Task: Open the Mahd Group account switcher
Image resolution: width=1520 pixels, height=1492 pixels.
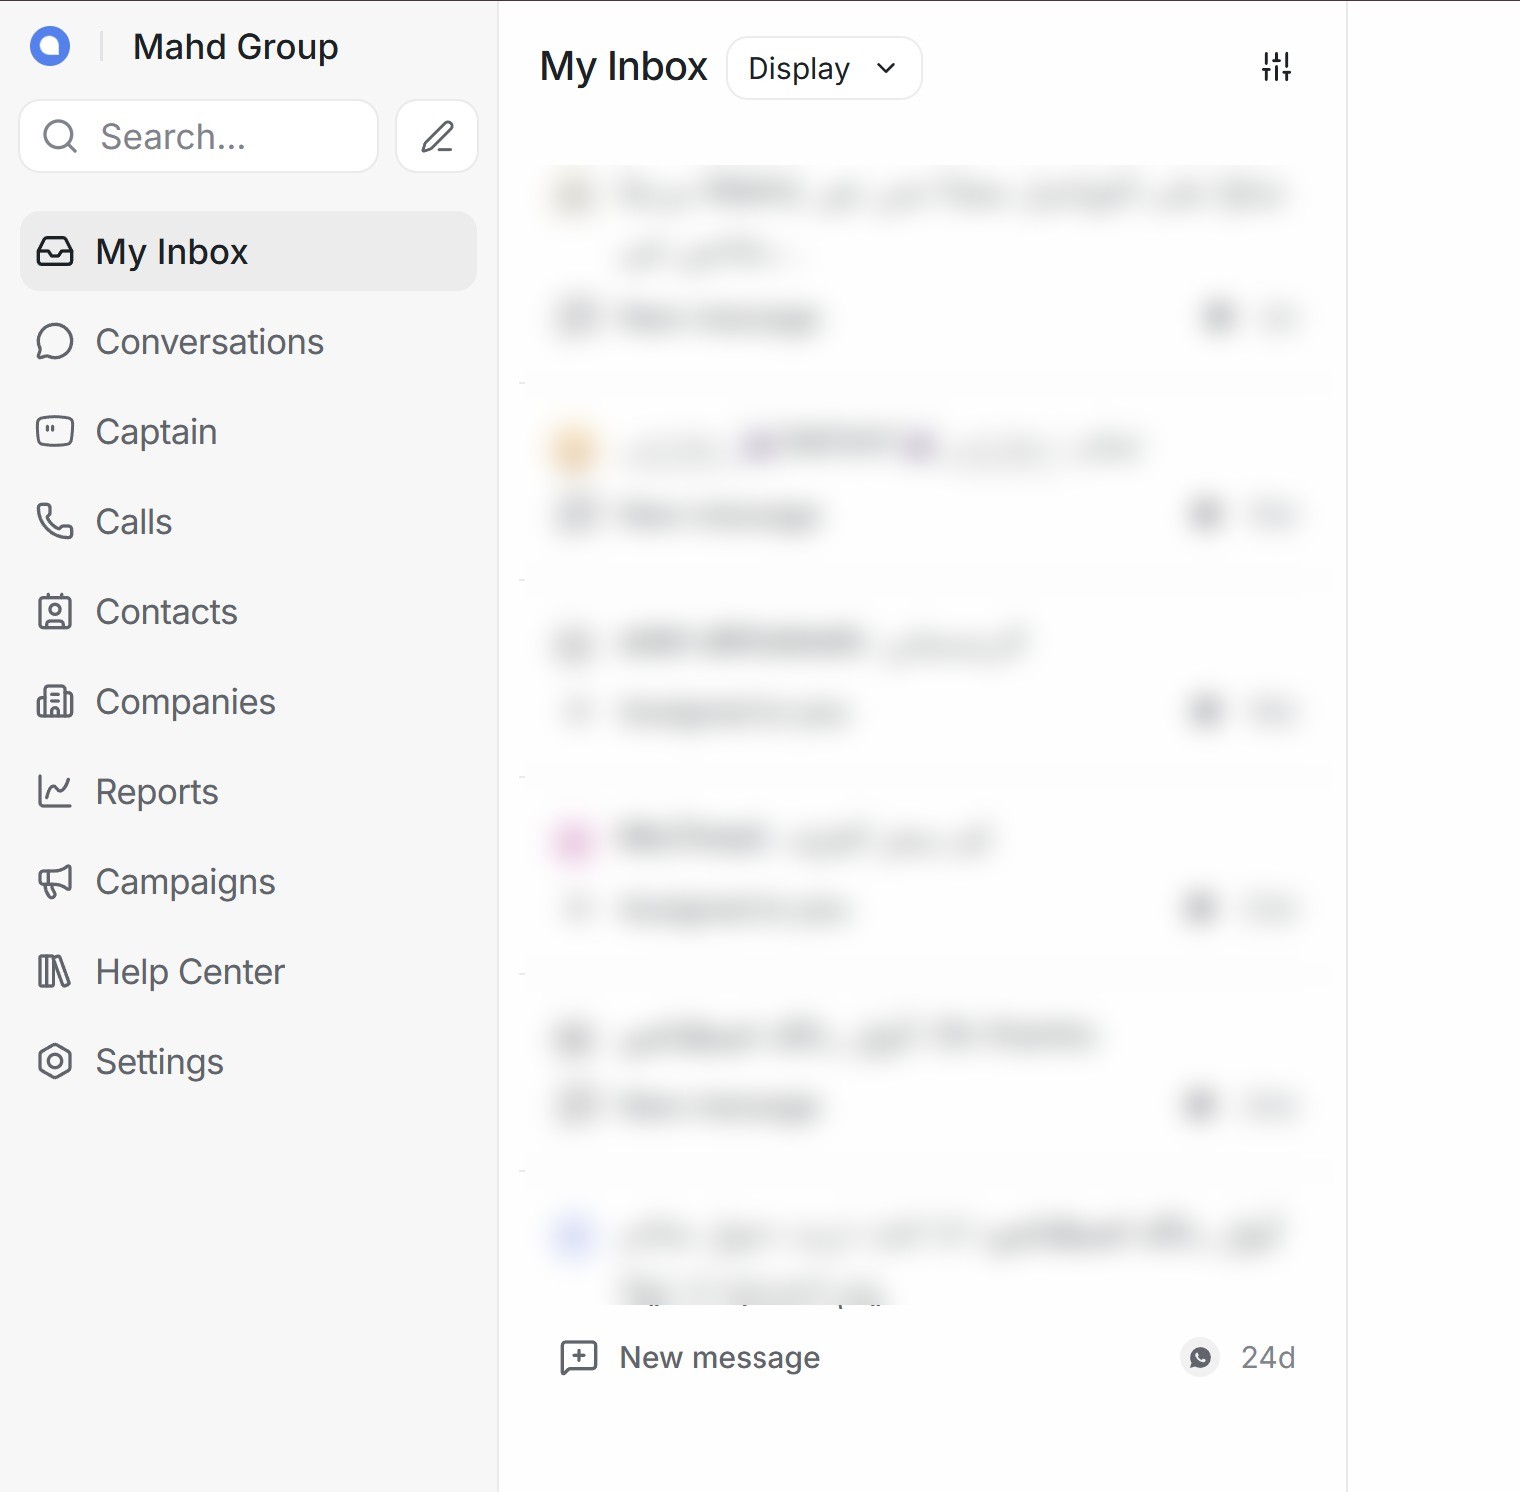Action: pos(236,47)
